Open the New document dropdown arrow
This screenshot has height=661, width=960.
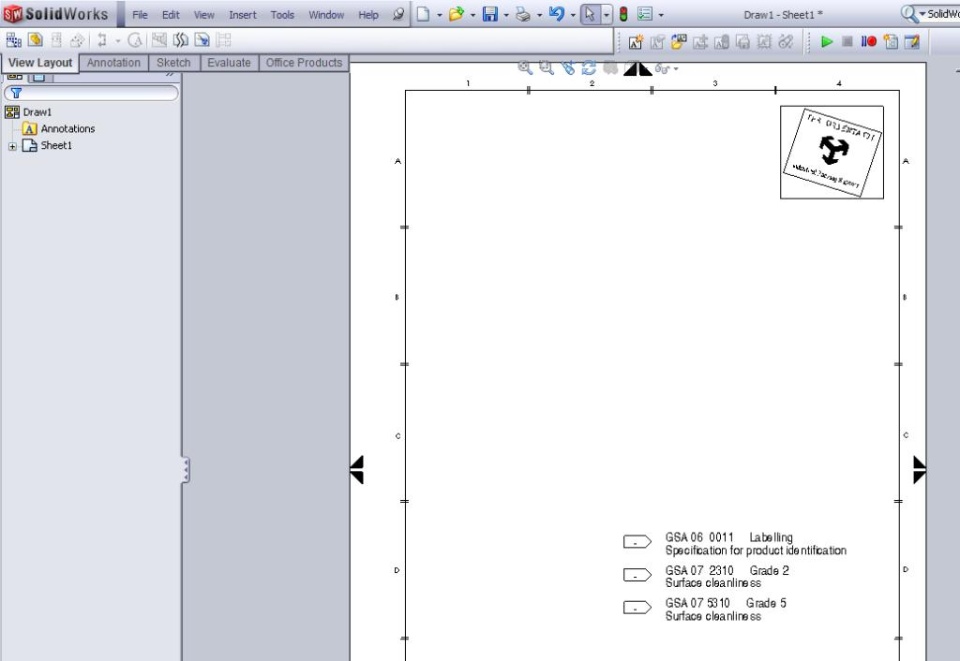tap(440, 15)
